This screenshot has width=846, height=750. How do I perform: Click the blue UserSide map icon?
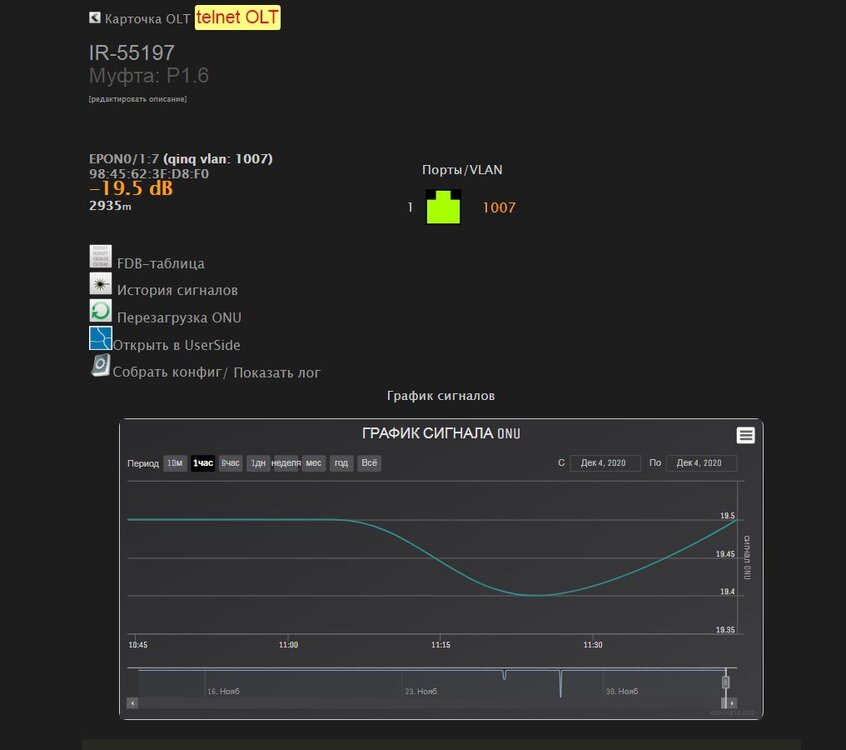coord(100,338)
